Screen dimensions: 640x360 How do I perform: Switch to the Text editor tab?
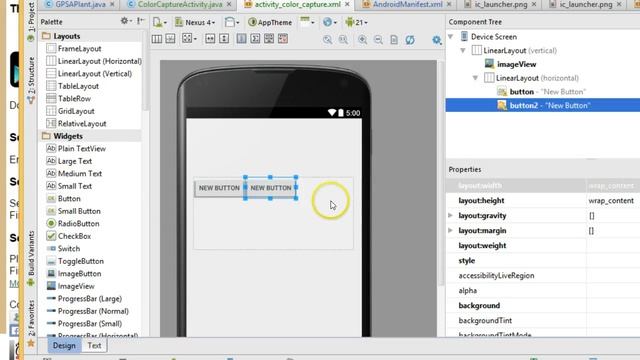(94, 345)
